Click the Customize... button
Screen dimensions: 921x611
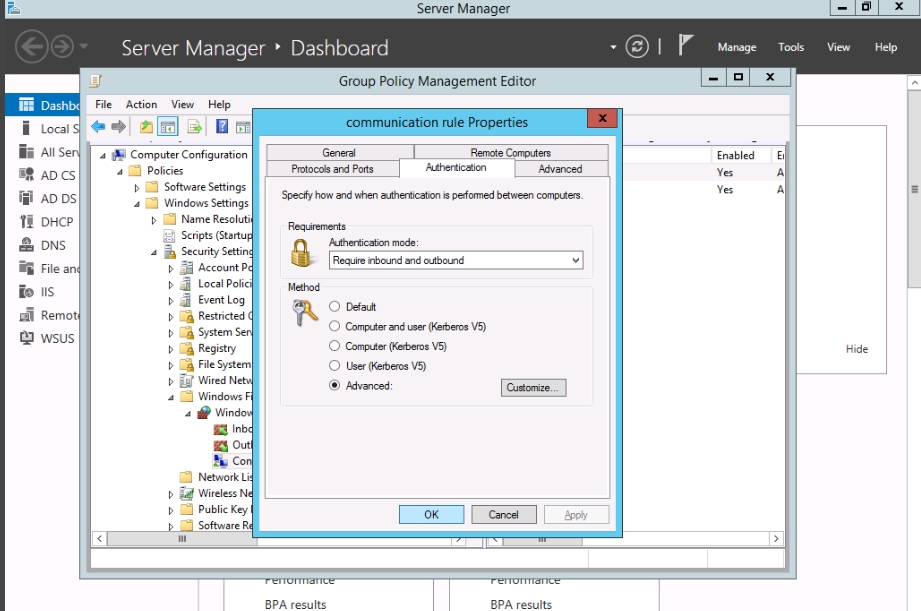tap(533, 388)
